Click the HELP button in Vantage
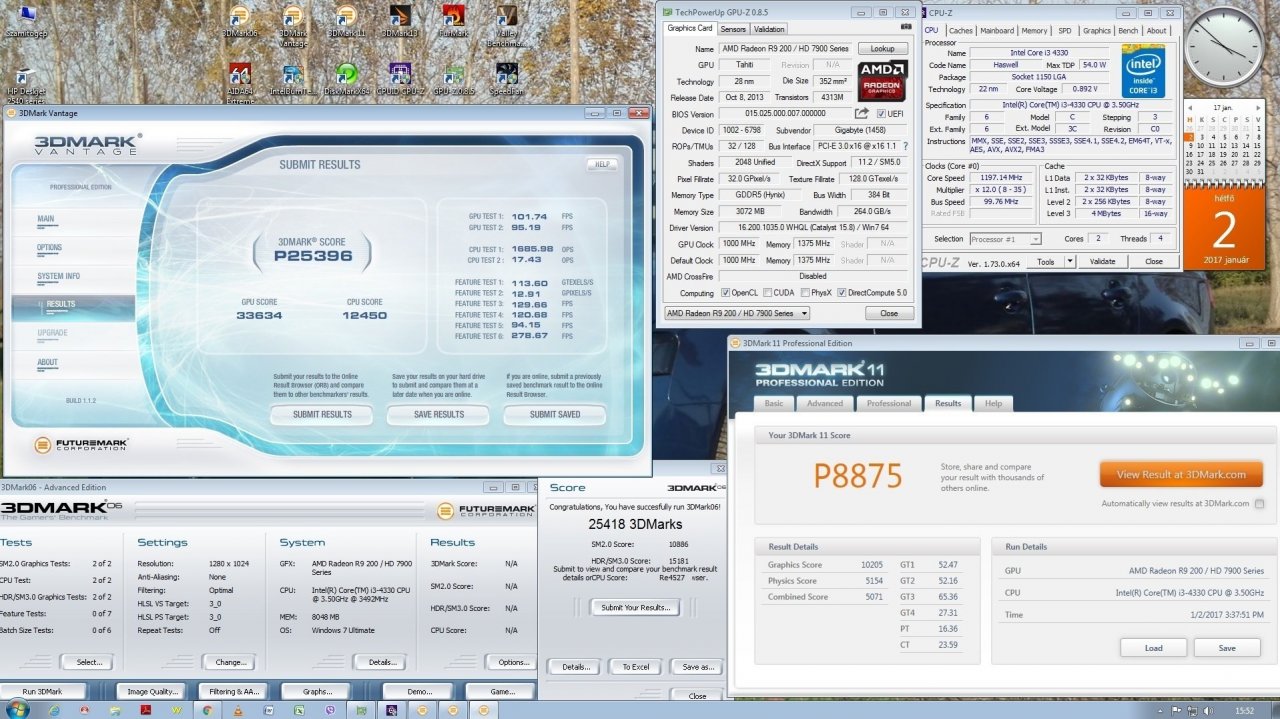 (x=602, y=164)
